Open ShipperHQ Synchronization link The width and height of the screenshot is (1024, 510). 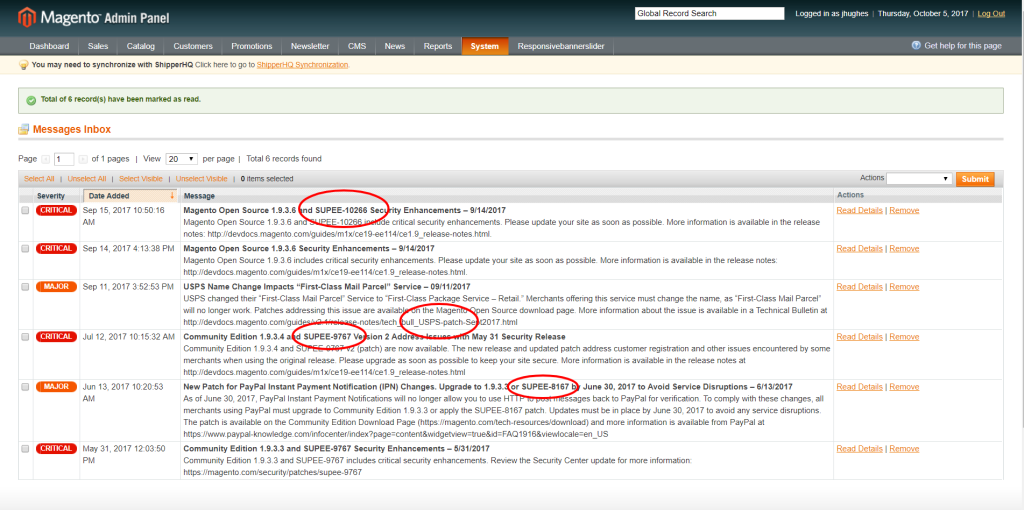[x=302, y=65]
